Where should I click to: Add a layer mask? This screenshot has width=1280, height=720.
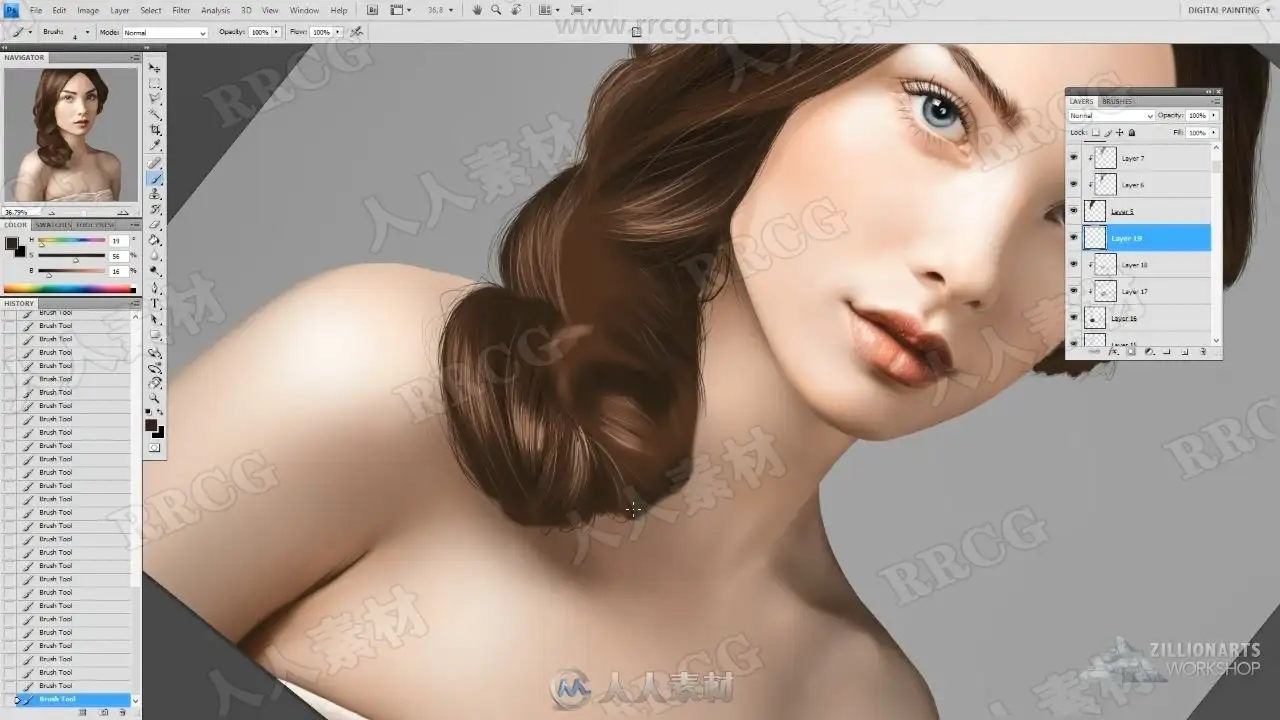(x=1130, y=352)
